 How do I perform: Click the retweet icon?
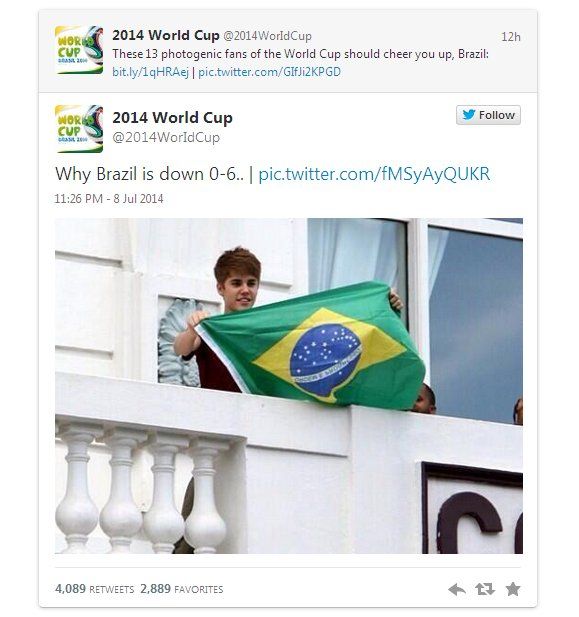tap(485, 589)
